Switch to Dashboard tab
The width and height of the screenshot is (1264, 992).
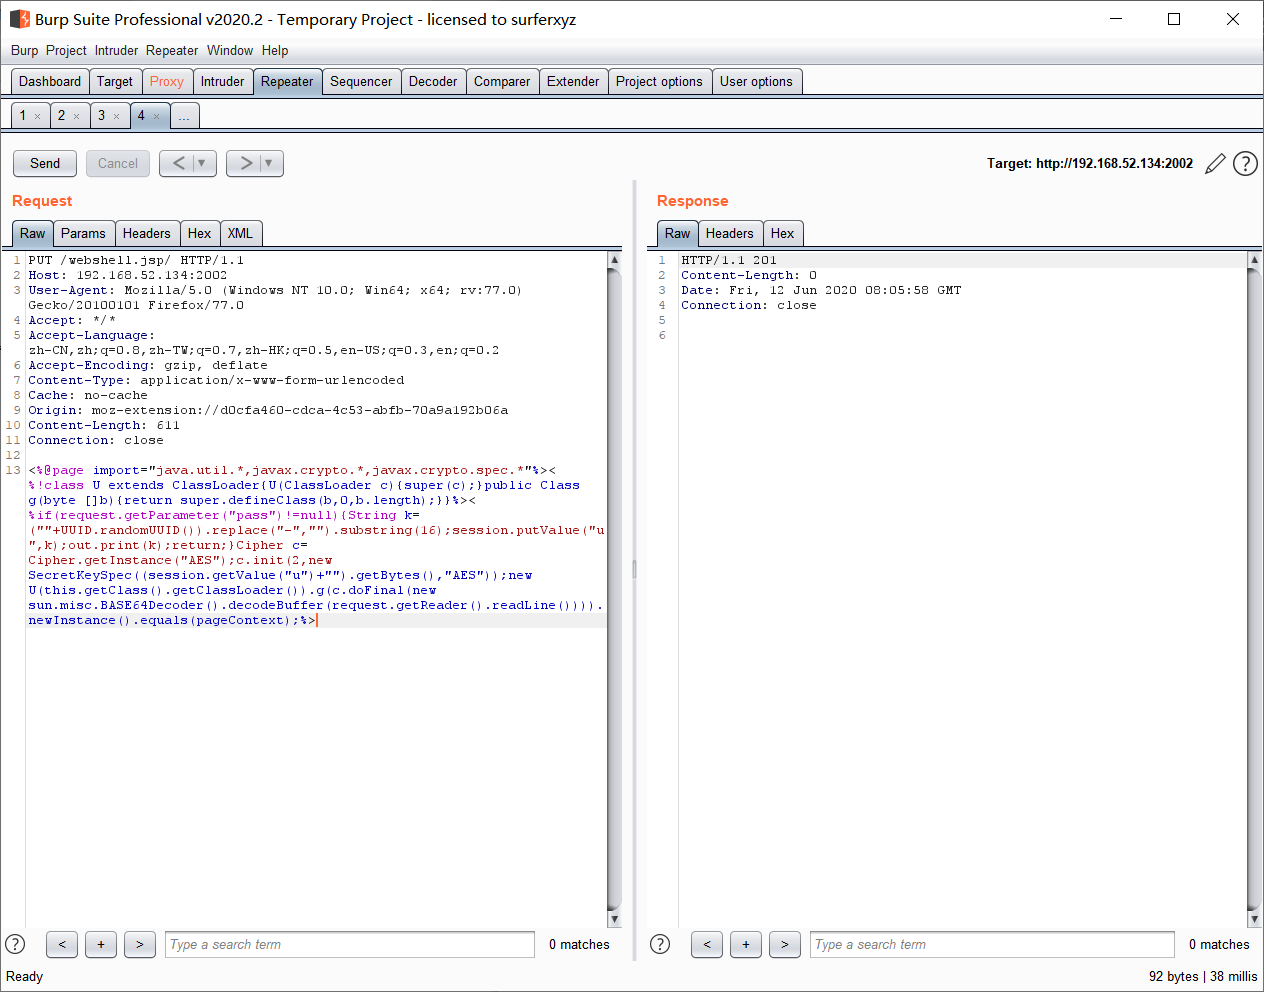pos(50,82)
